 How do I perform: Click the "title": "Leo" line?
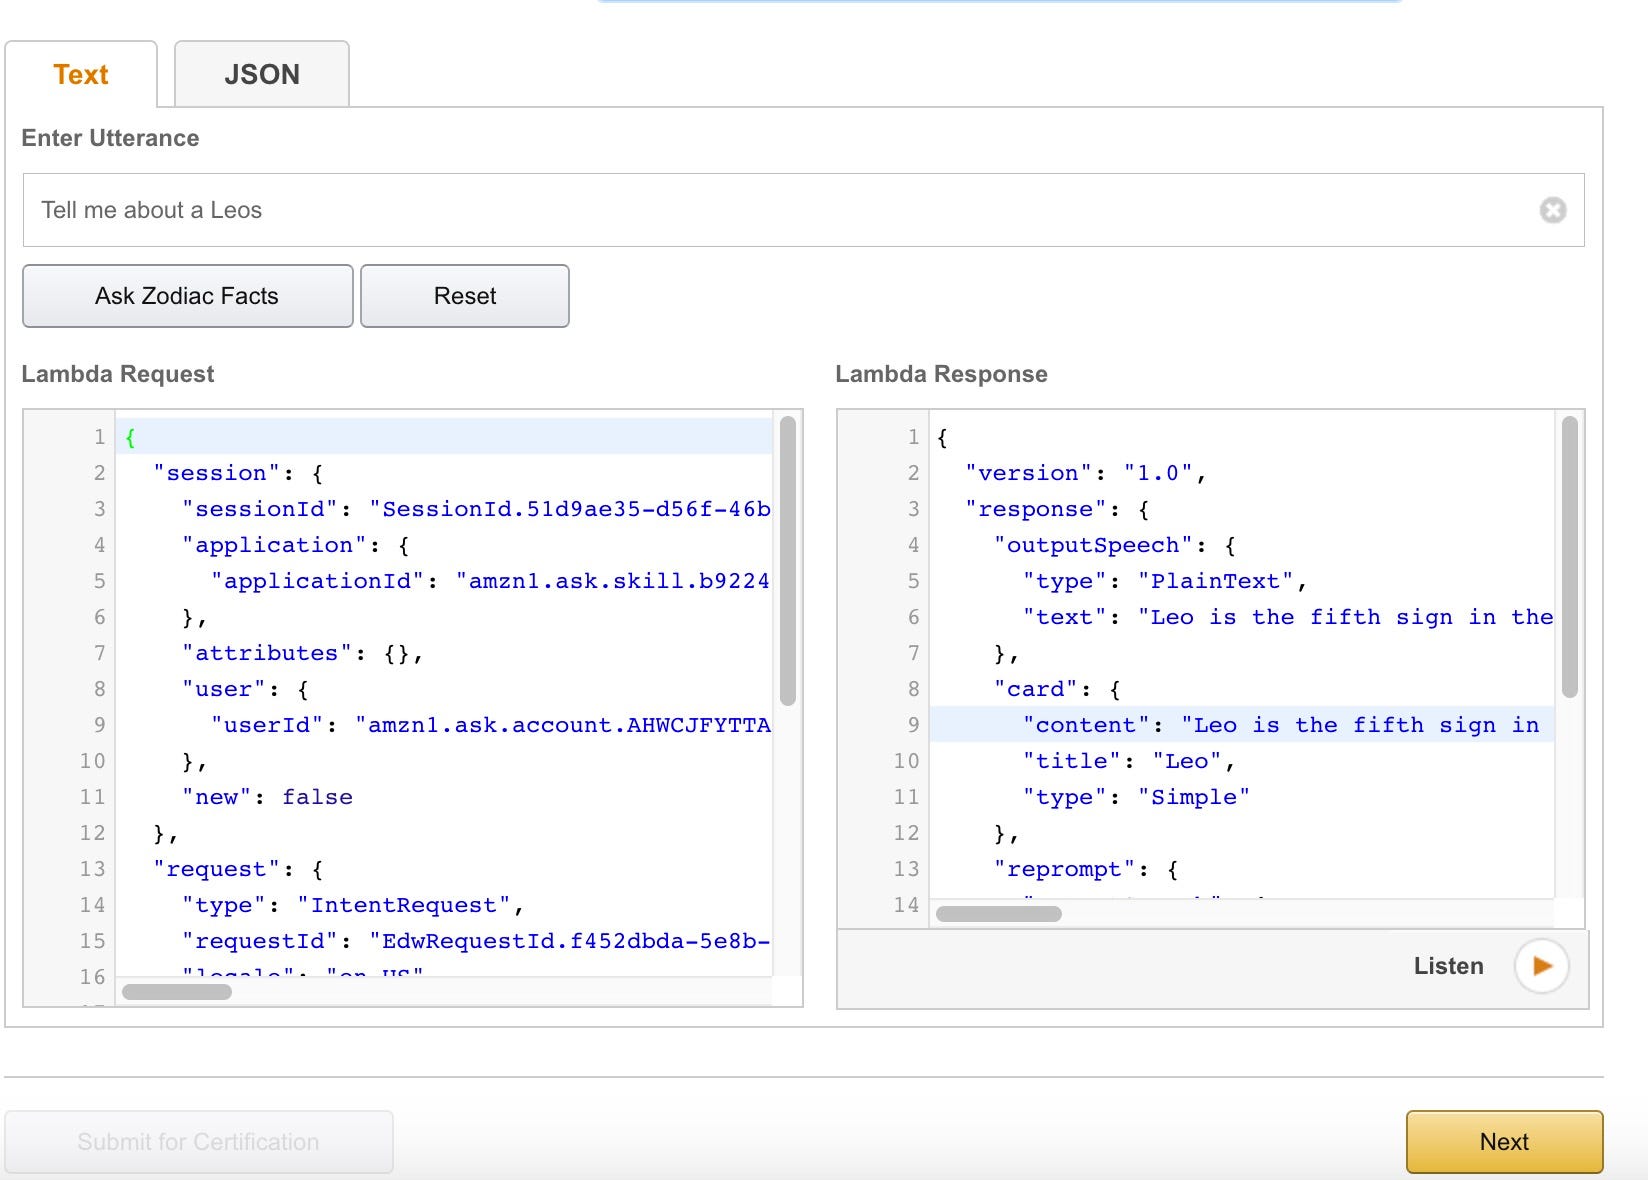(1129, 761)
